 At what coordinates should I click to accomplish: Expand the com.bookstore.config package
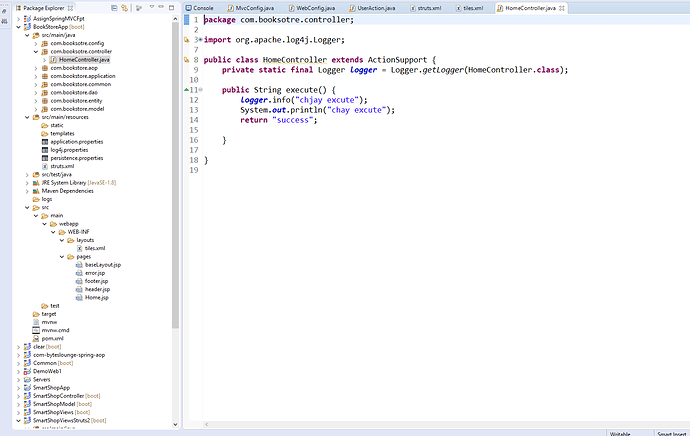[x=37, y=44]
